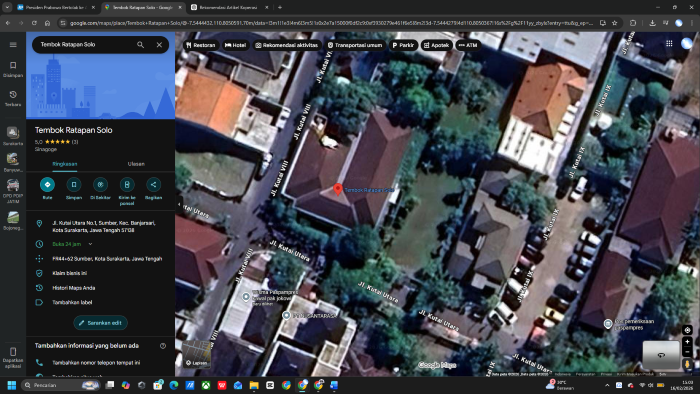Click the show your location button
Viewport: 700px width, 394px height.
coord(687,330)
